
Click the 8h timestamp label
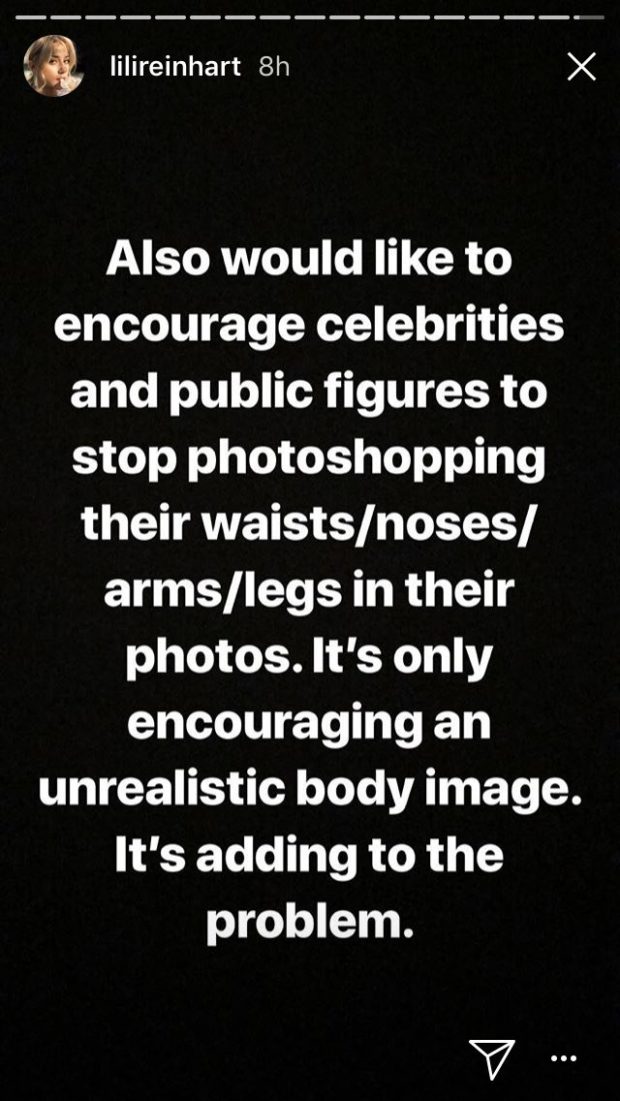click(274, 67)
